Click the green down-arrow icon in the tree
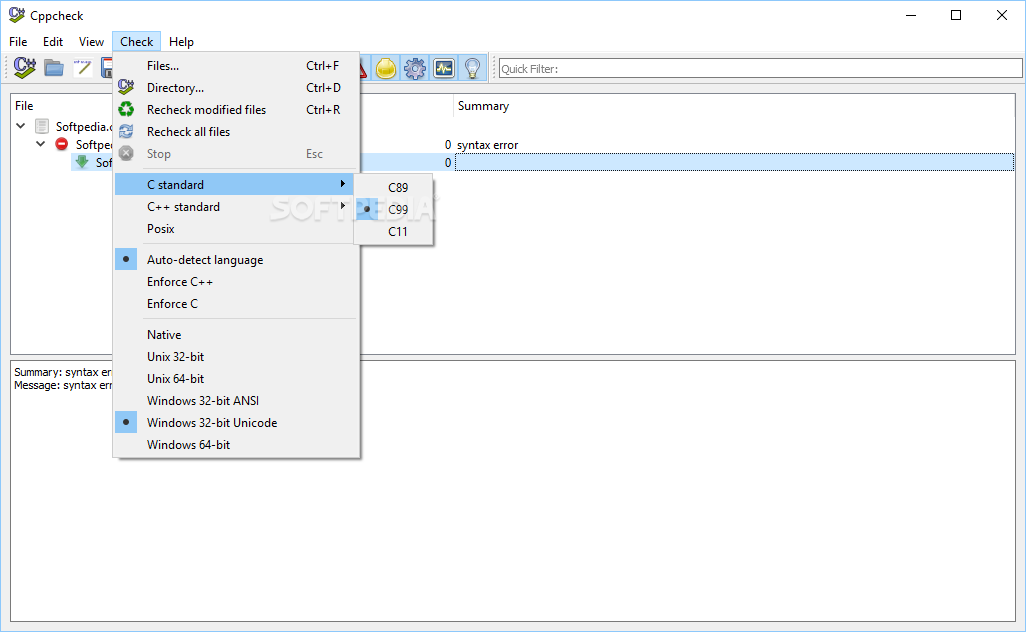Viewport: 1026px width, 632px height. pos(82,162)
